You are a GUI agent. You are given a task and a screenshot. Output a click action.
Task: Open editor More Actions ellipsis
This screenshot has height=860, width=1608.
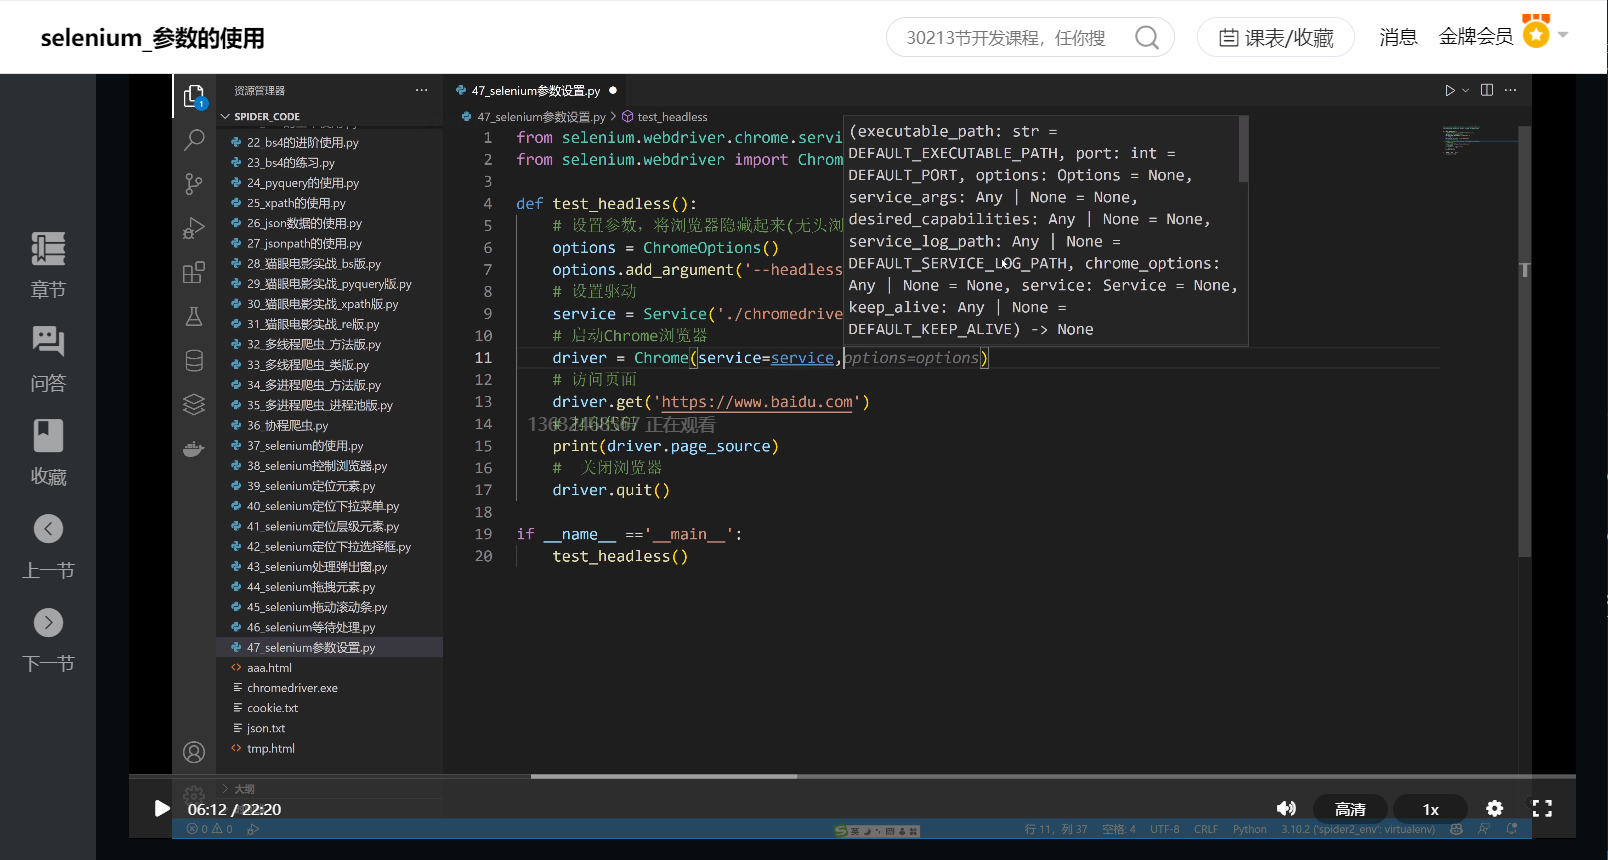[x=1510, y=90]
